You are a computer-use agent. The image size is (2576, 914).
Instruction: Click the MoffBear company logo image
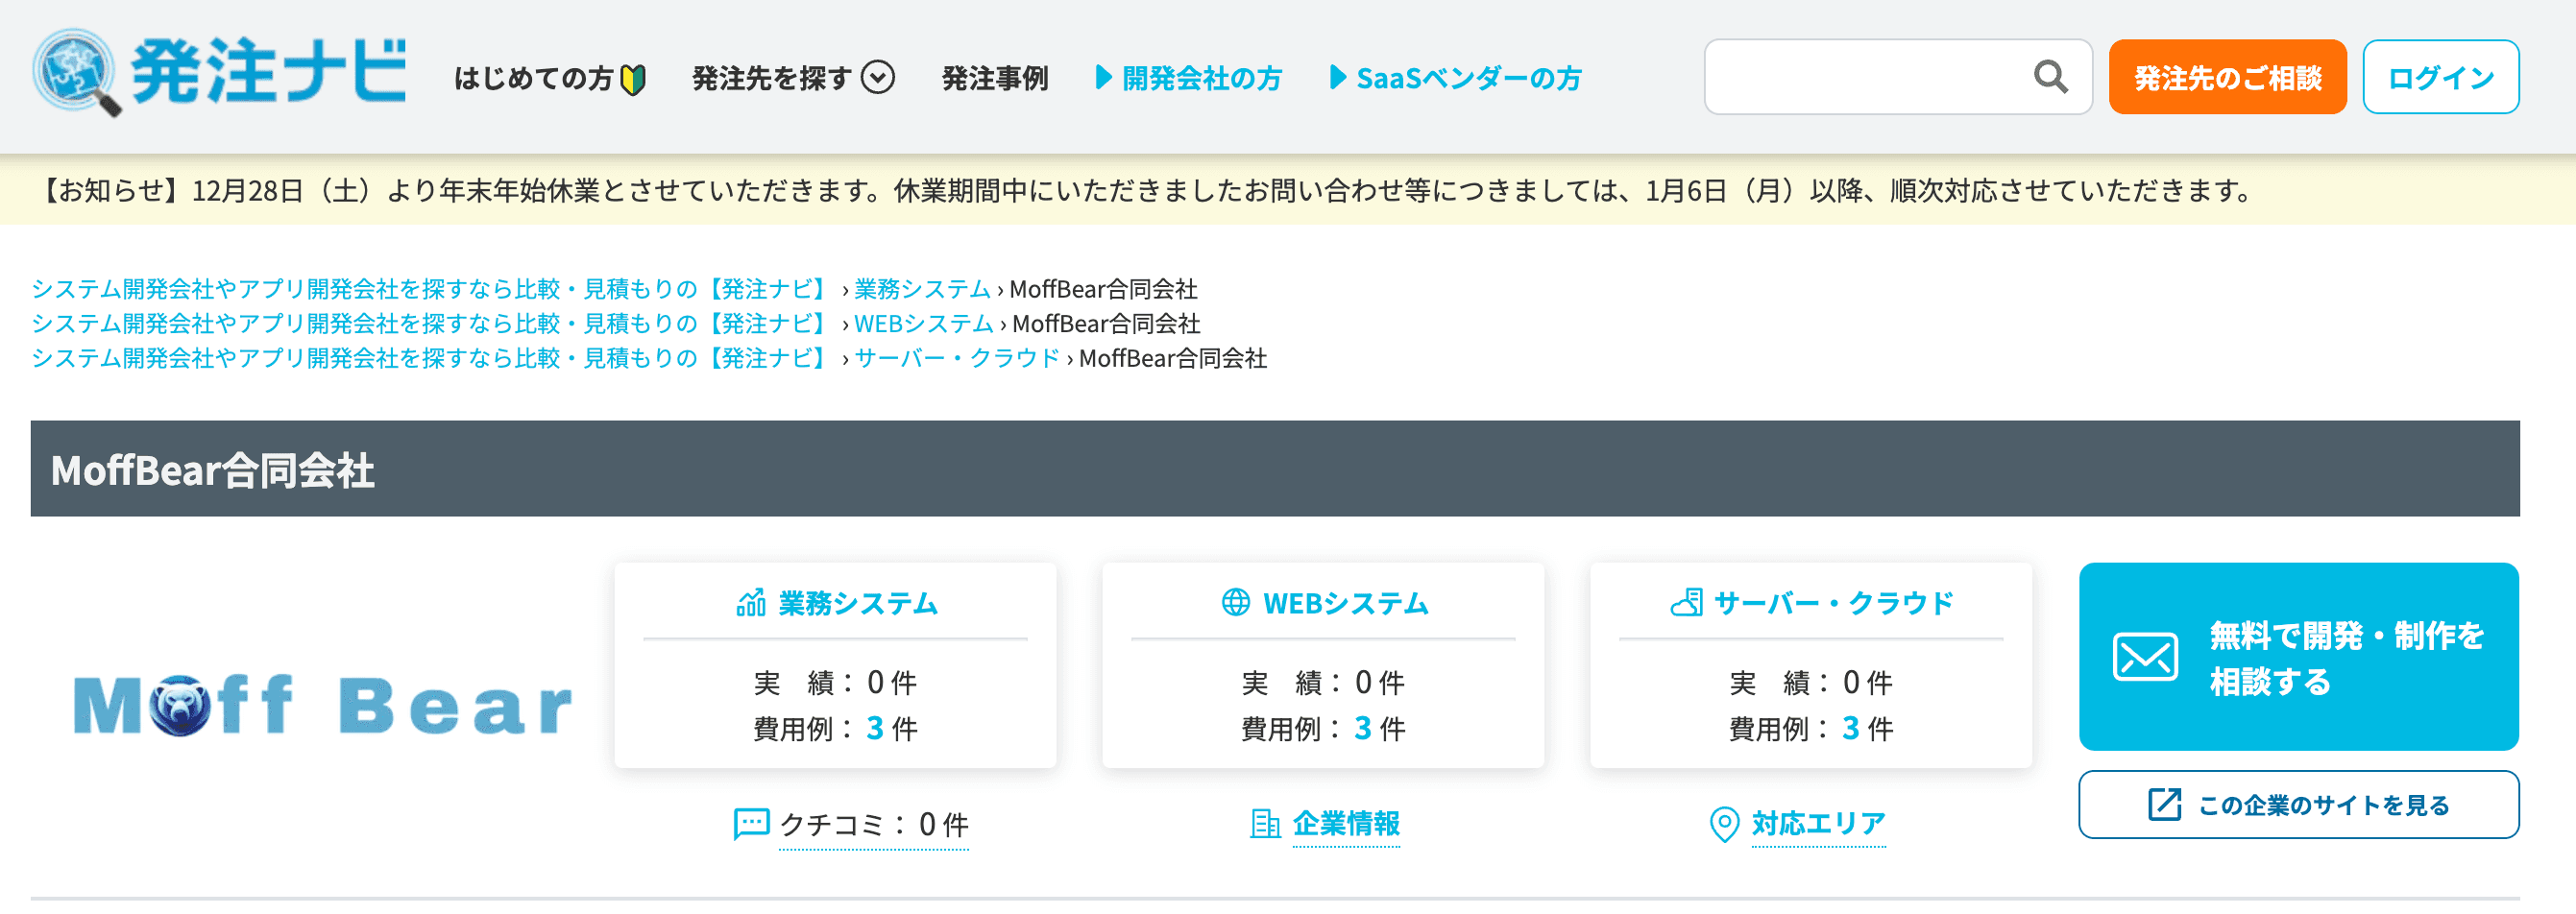tap(322, 705)
